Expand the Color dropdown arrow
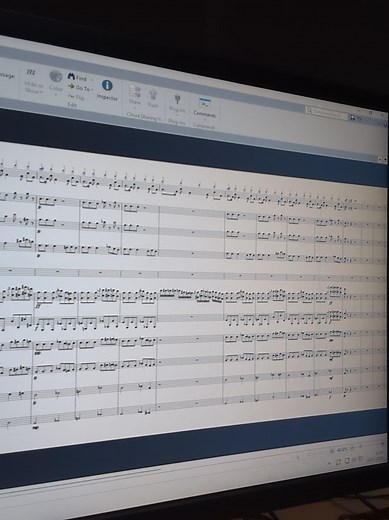Image resolution: width=389 pixels, height=520 pixels. [x=56, y=95]
